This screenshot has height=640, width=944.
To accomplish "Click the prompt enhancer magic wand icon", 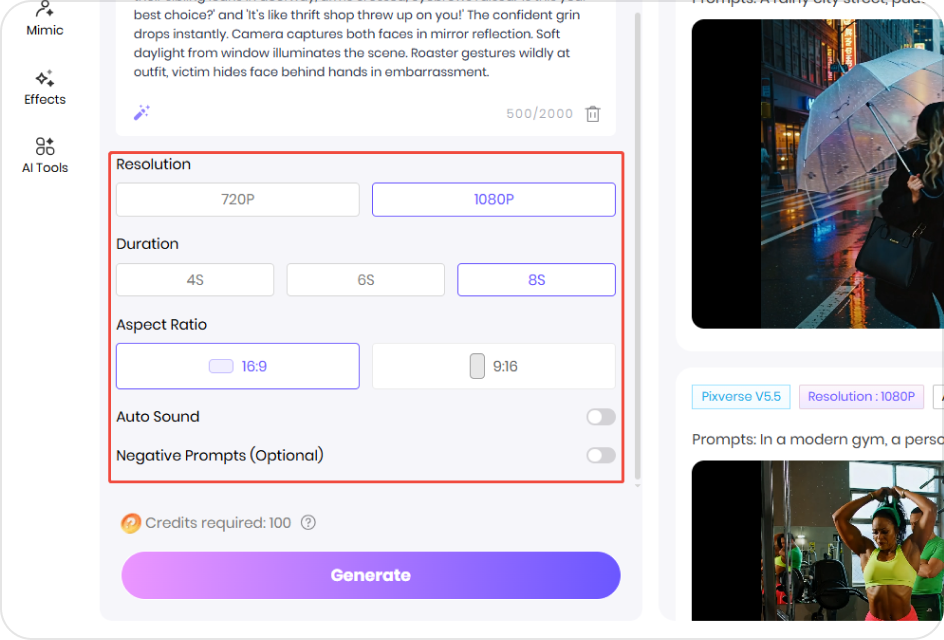I will coord(141,112).
